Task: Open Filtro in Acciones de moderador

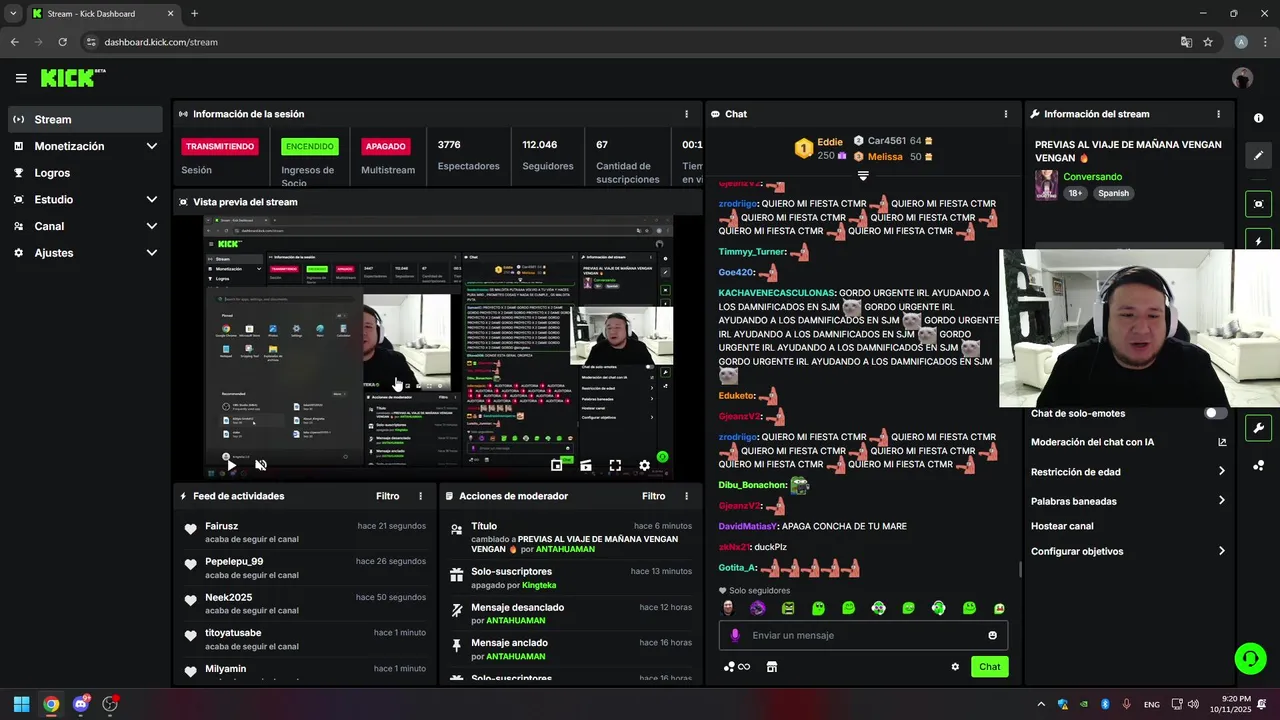Action: coord(653,496)
